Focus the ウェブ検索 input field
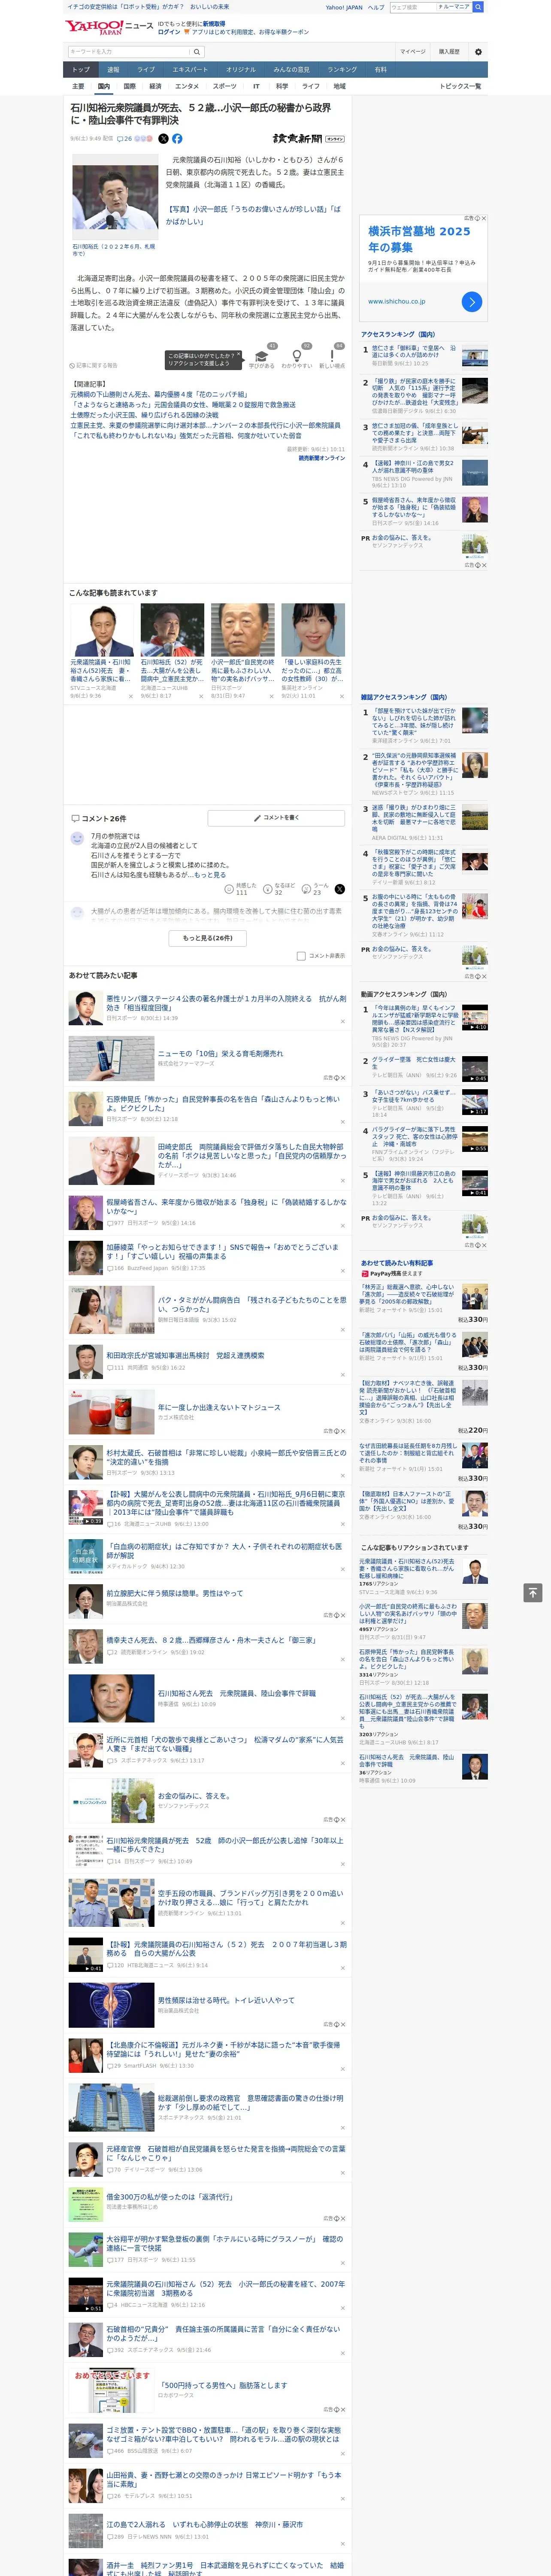 (x=412, y=7)
